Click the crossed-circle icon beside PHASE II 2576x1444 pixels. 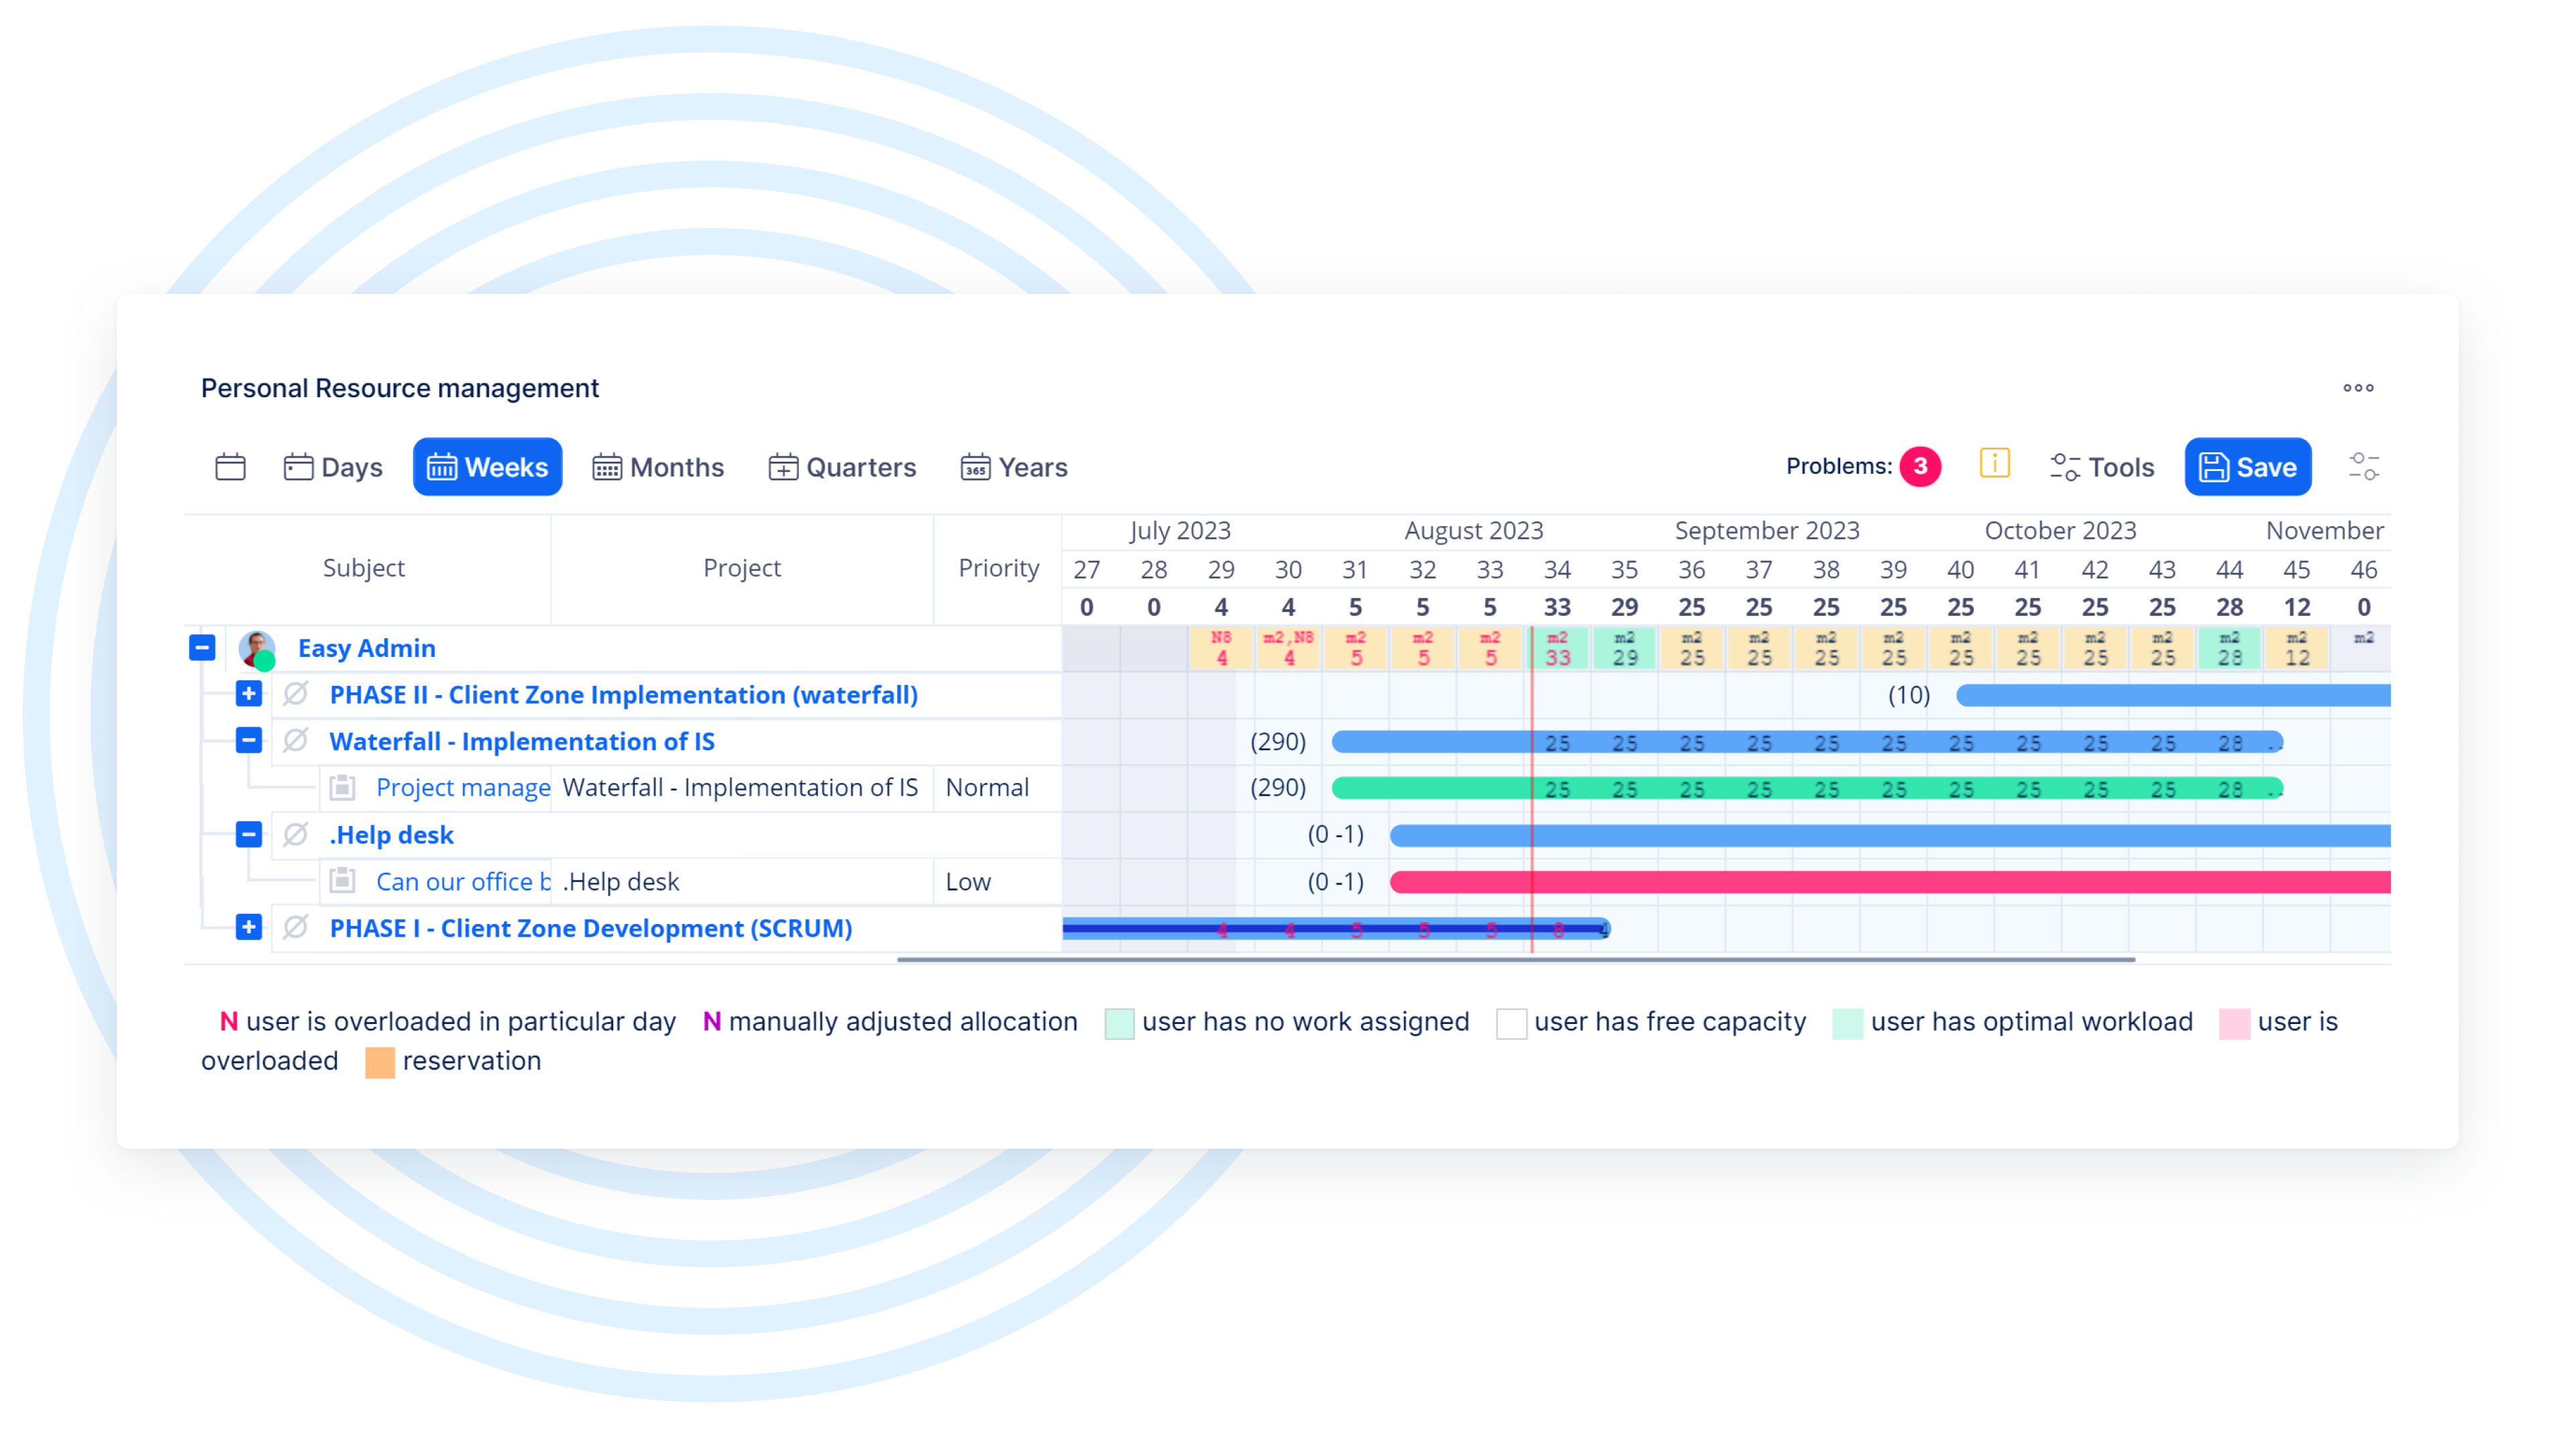295,694
